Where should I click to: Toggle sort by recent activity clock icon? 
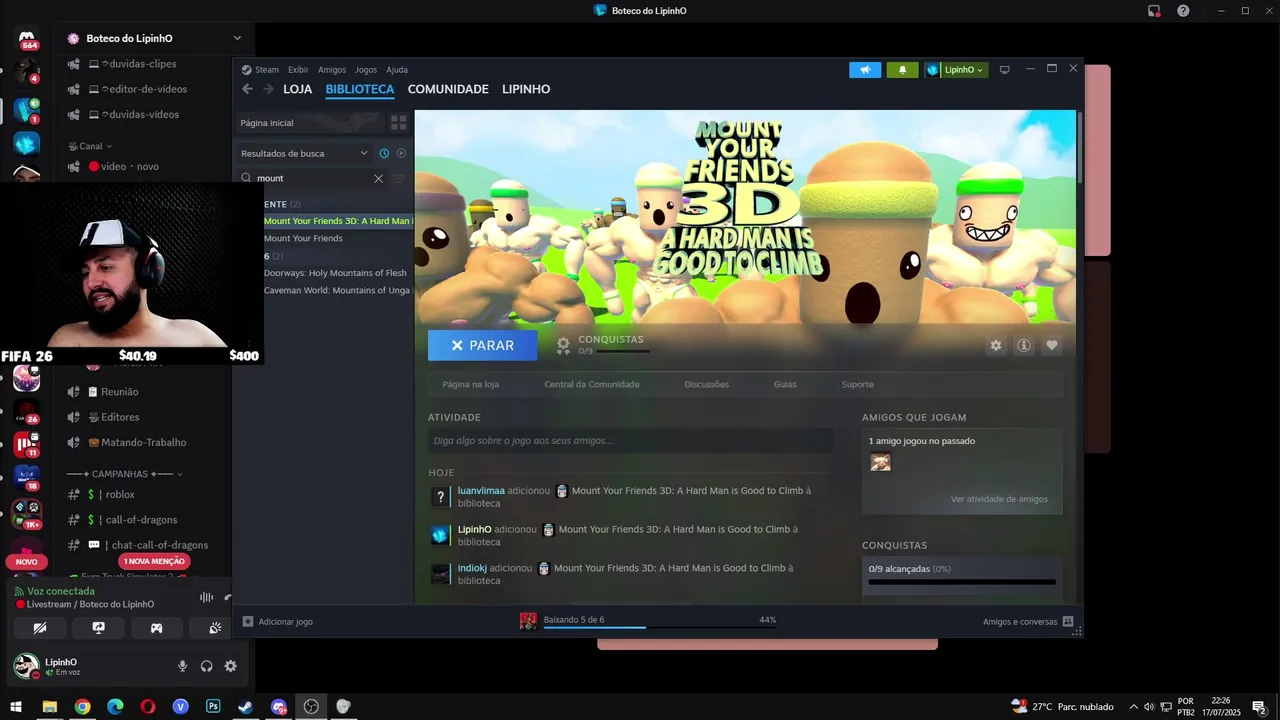click(384, 153)
